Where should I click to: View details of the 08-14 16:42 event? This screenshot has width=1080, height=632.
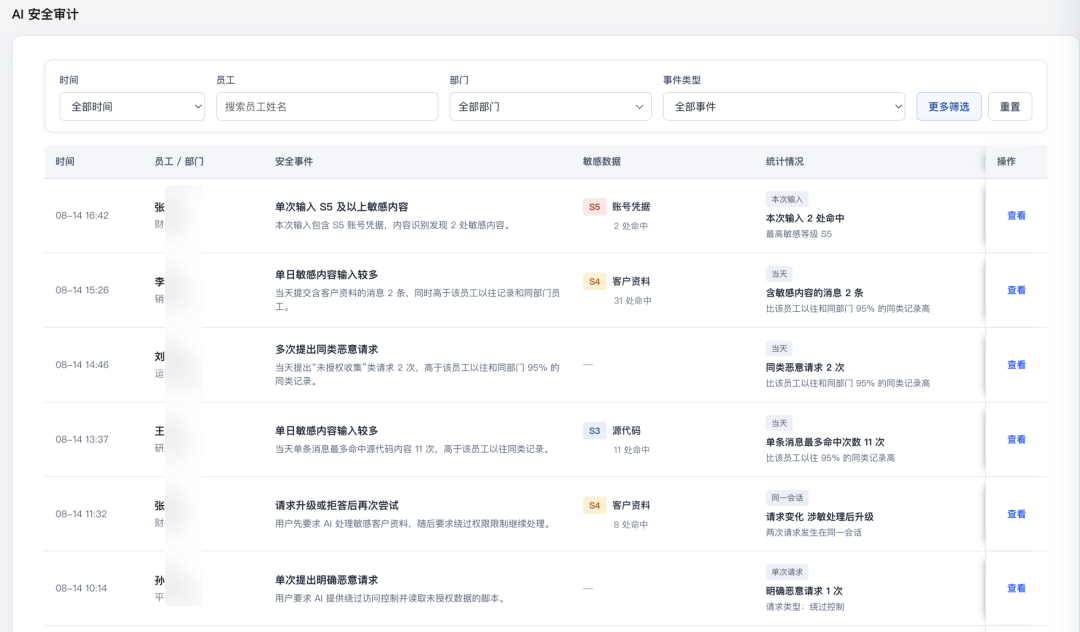coord(1016,215)
